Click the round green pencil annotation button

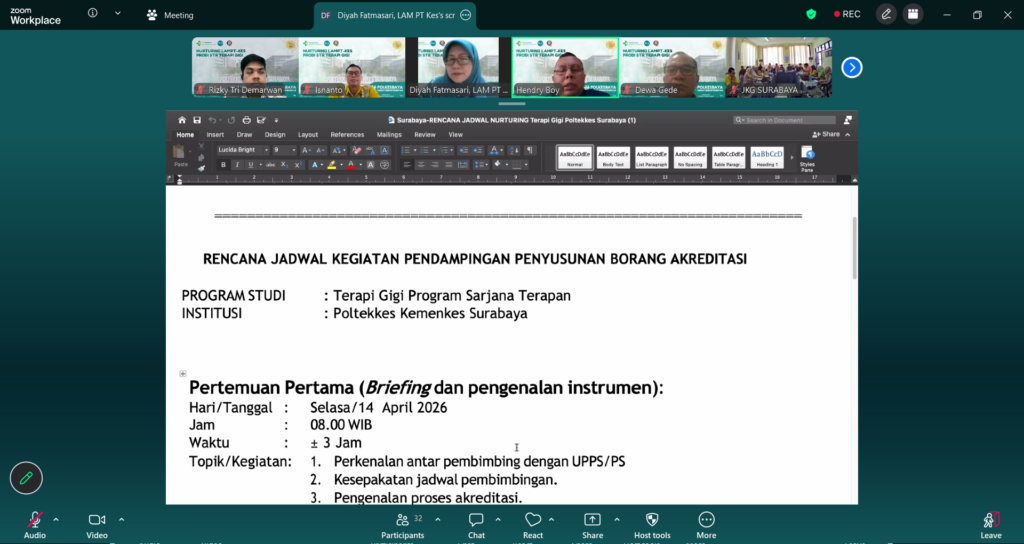tap(26, 478)
